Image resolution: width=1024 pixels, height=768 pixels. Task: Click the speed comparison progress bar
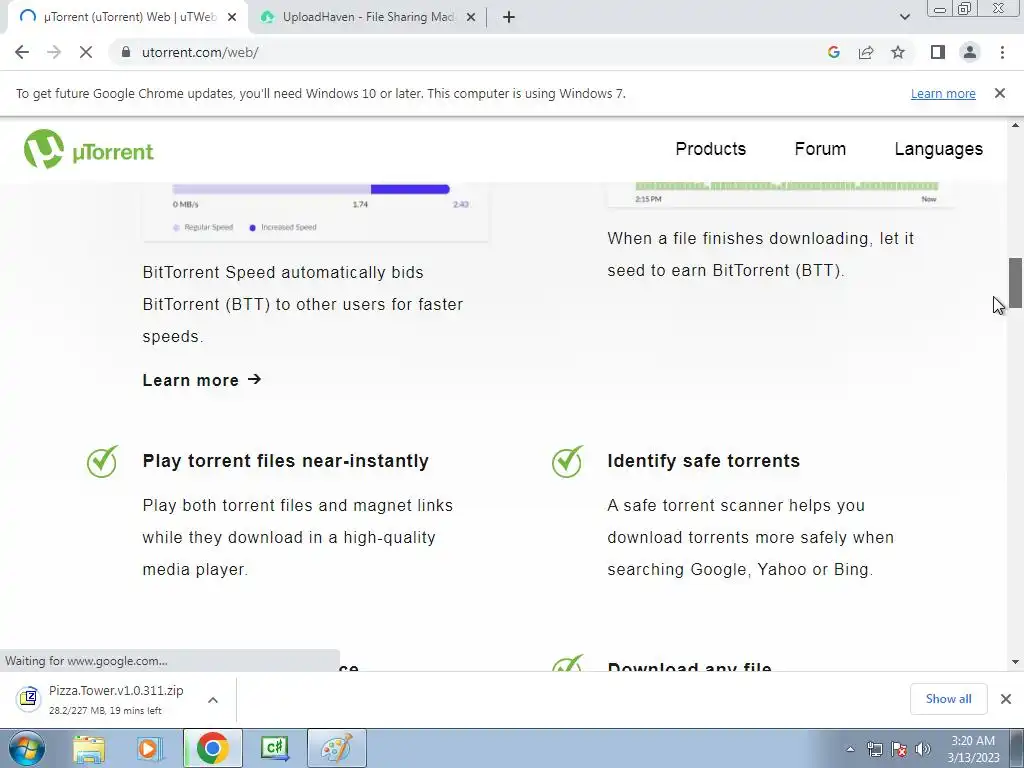point(311,189)
